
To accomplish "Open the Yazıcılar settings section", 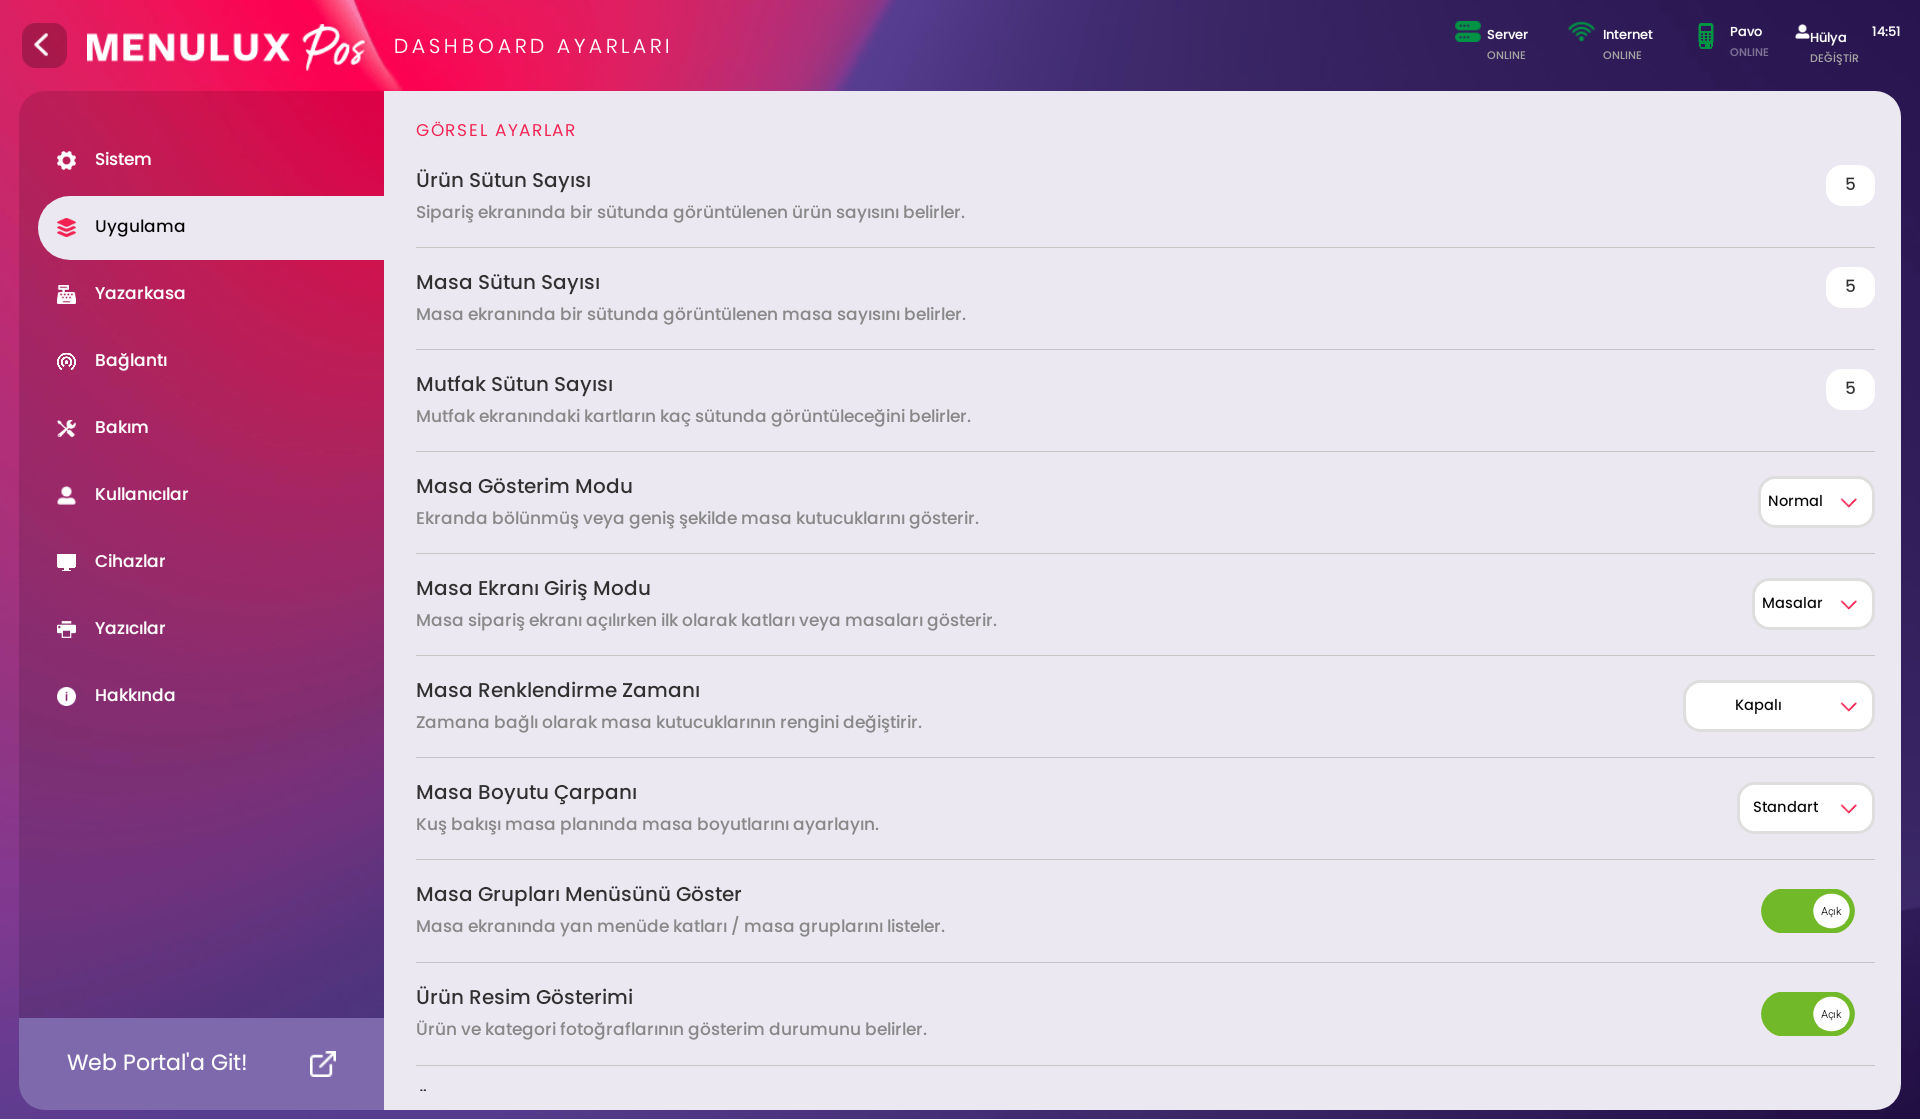I will pos(211,629).
